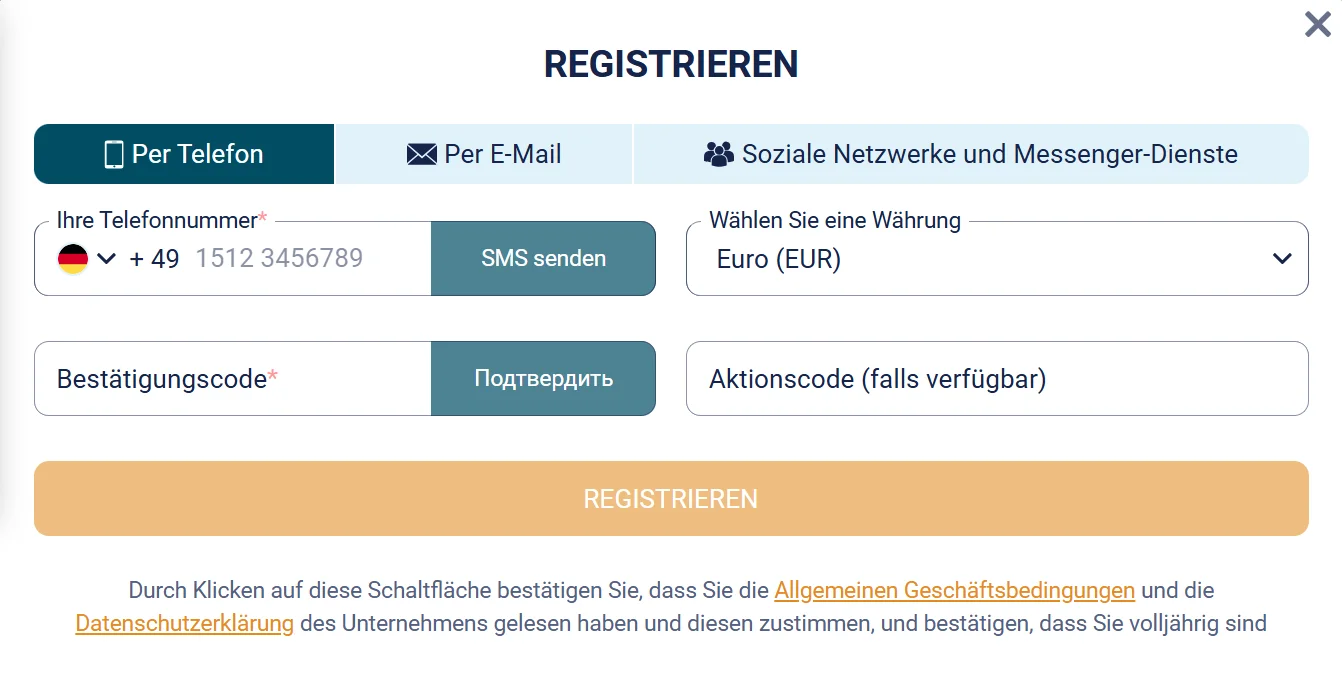The height and width of the screenshot is (689, 1342).
Task: Select the Bestätigungscode input field
Action: 230,378
